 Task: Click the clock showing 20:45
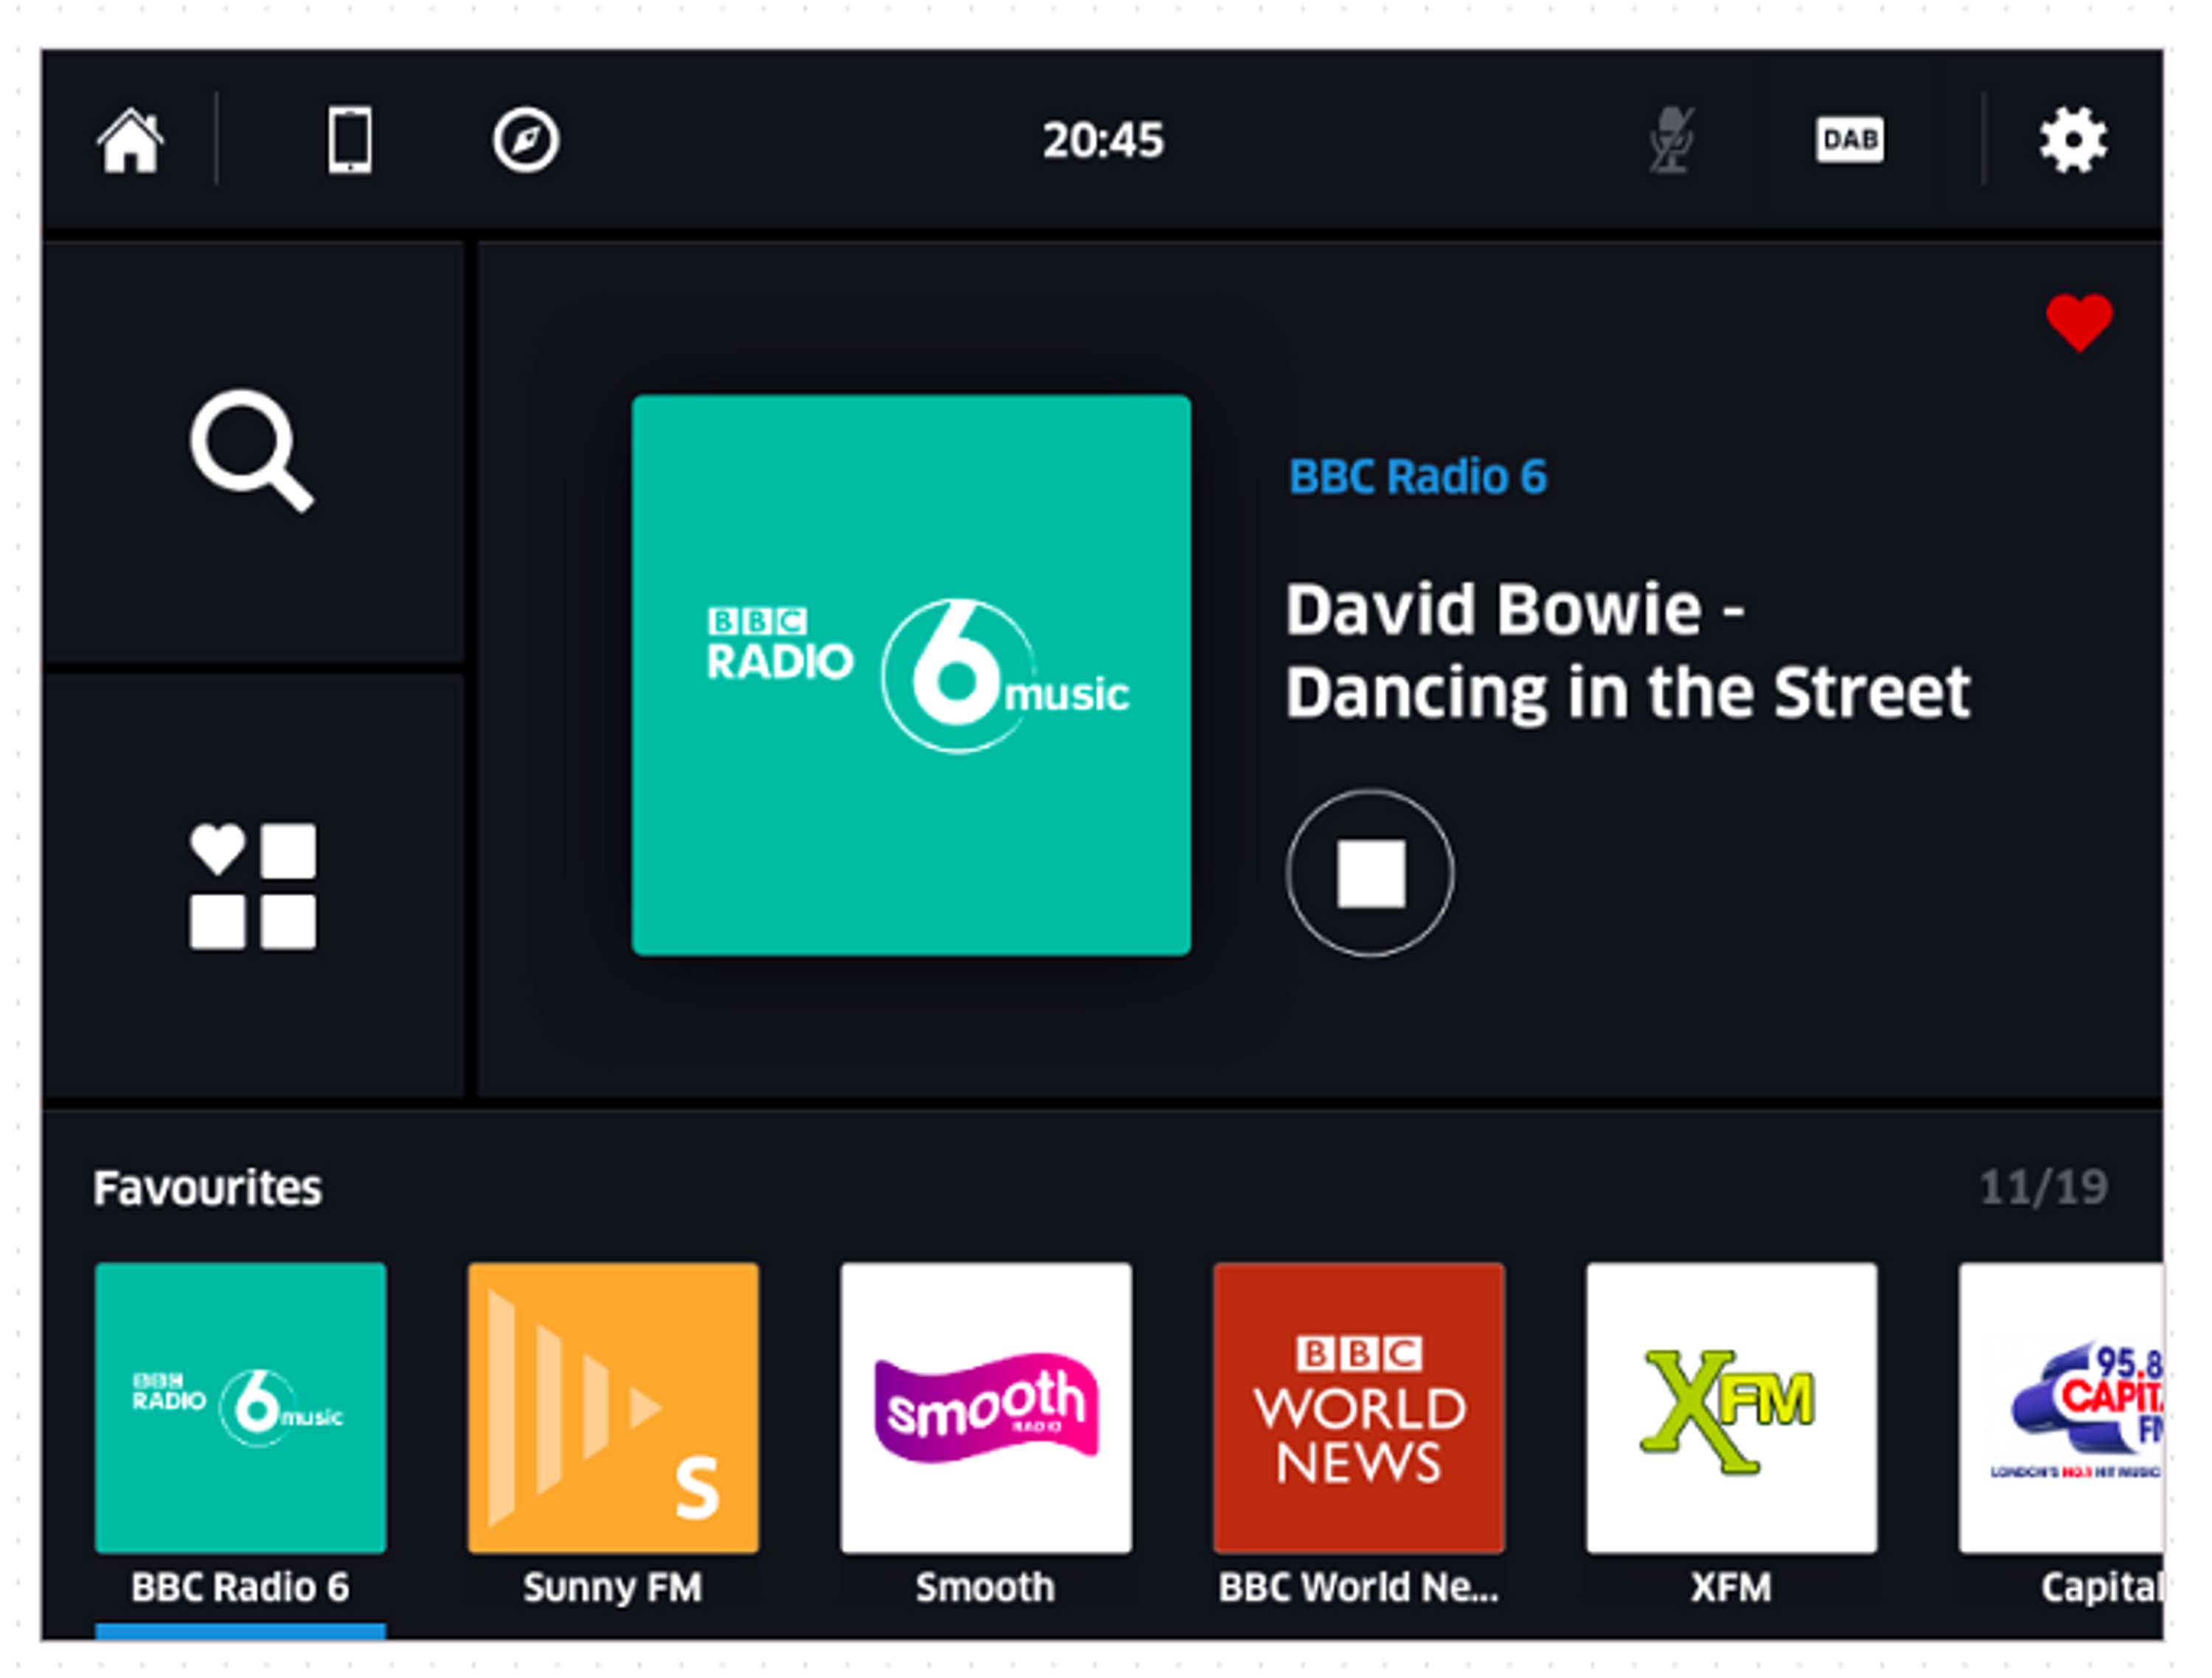1103,140
